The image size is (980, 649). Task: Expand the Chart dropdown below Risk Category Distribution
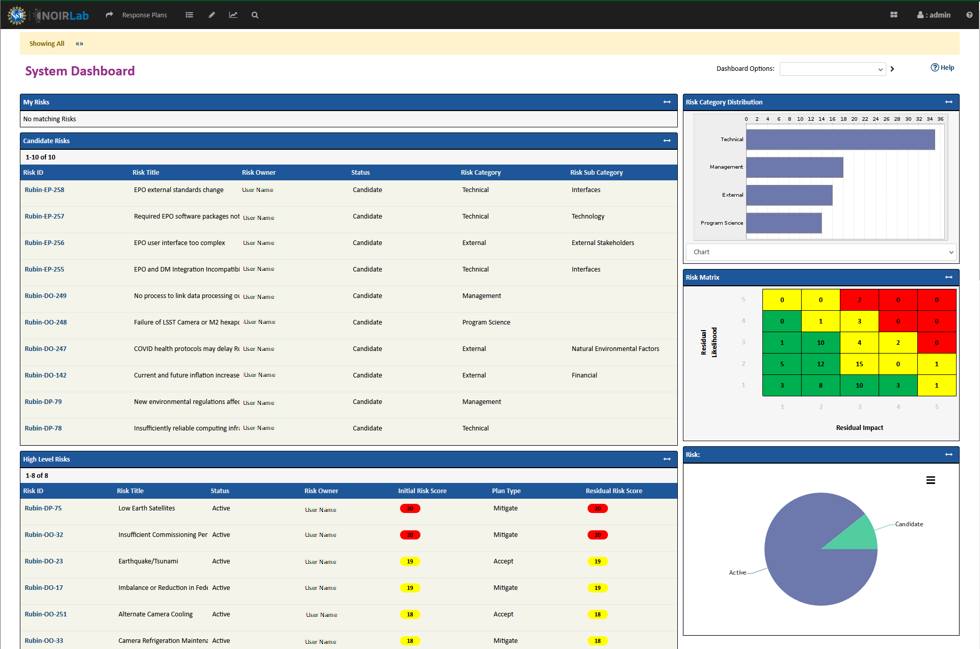821,251
